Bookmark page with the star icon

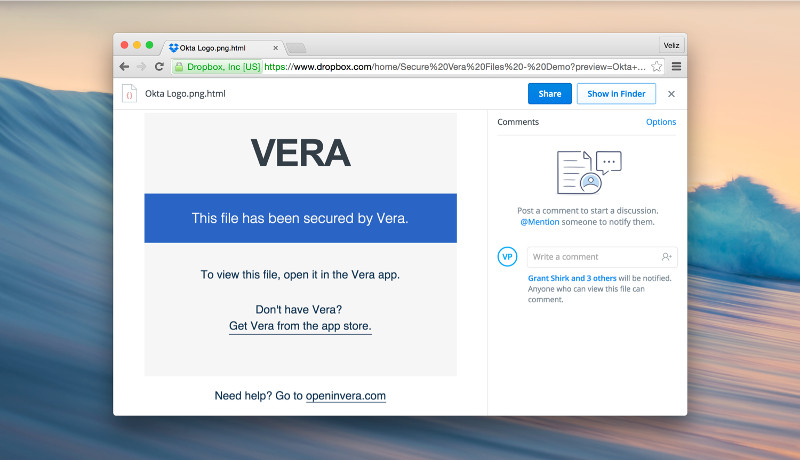pos(657,67)
